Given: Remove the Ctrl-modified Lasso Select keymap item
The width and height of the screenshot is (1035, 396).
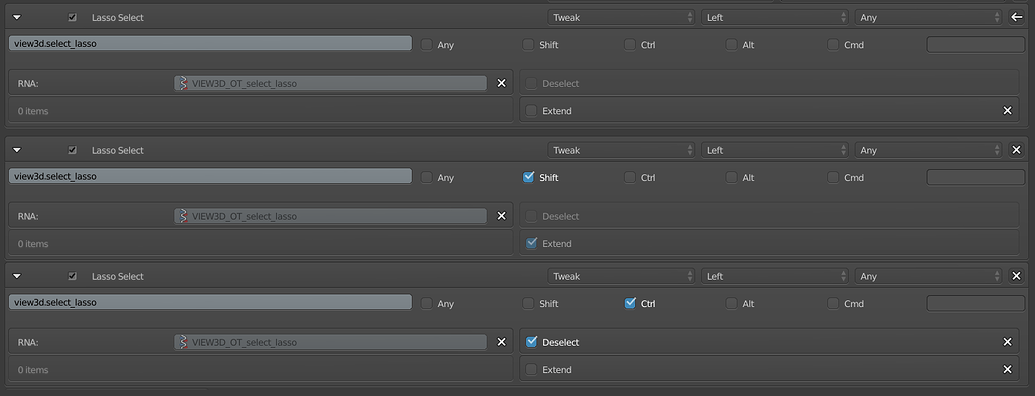Looking at the screenshot, I should (x=1017, y=277).
